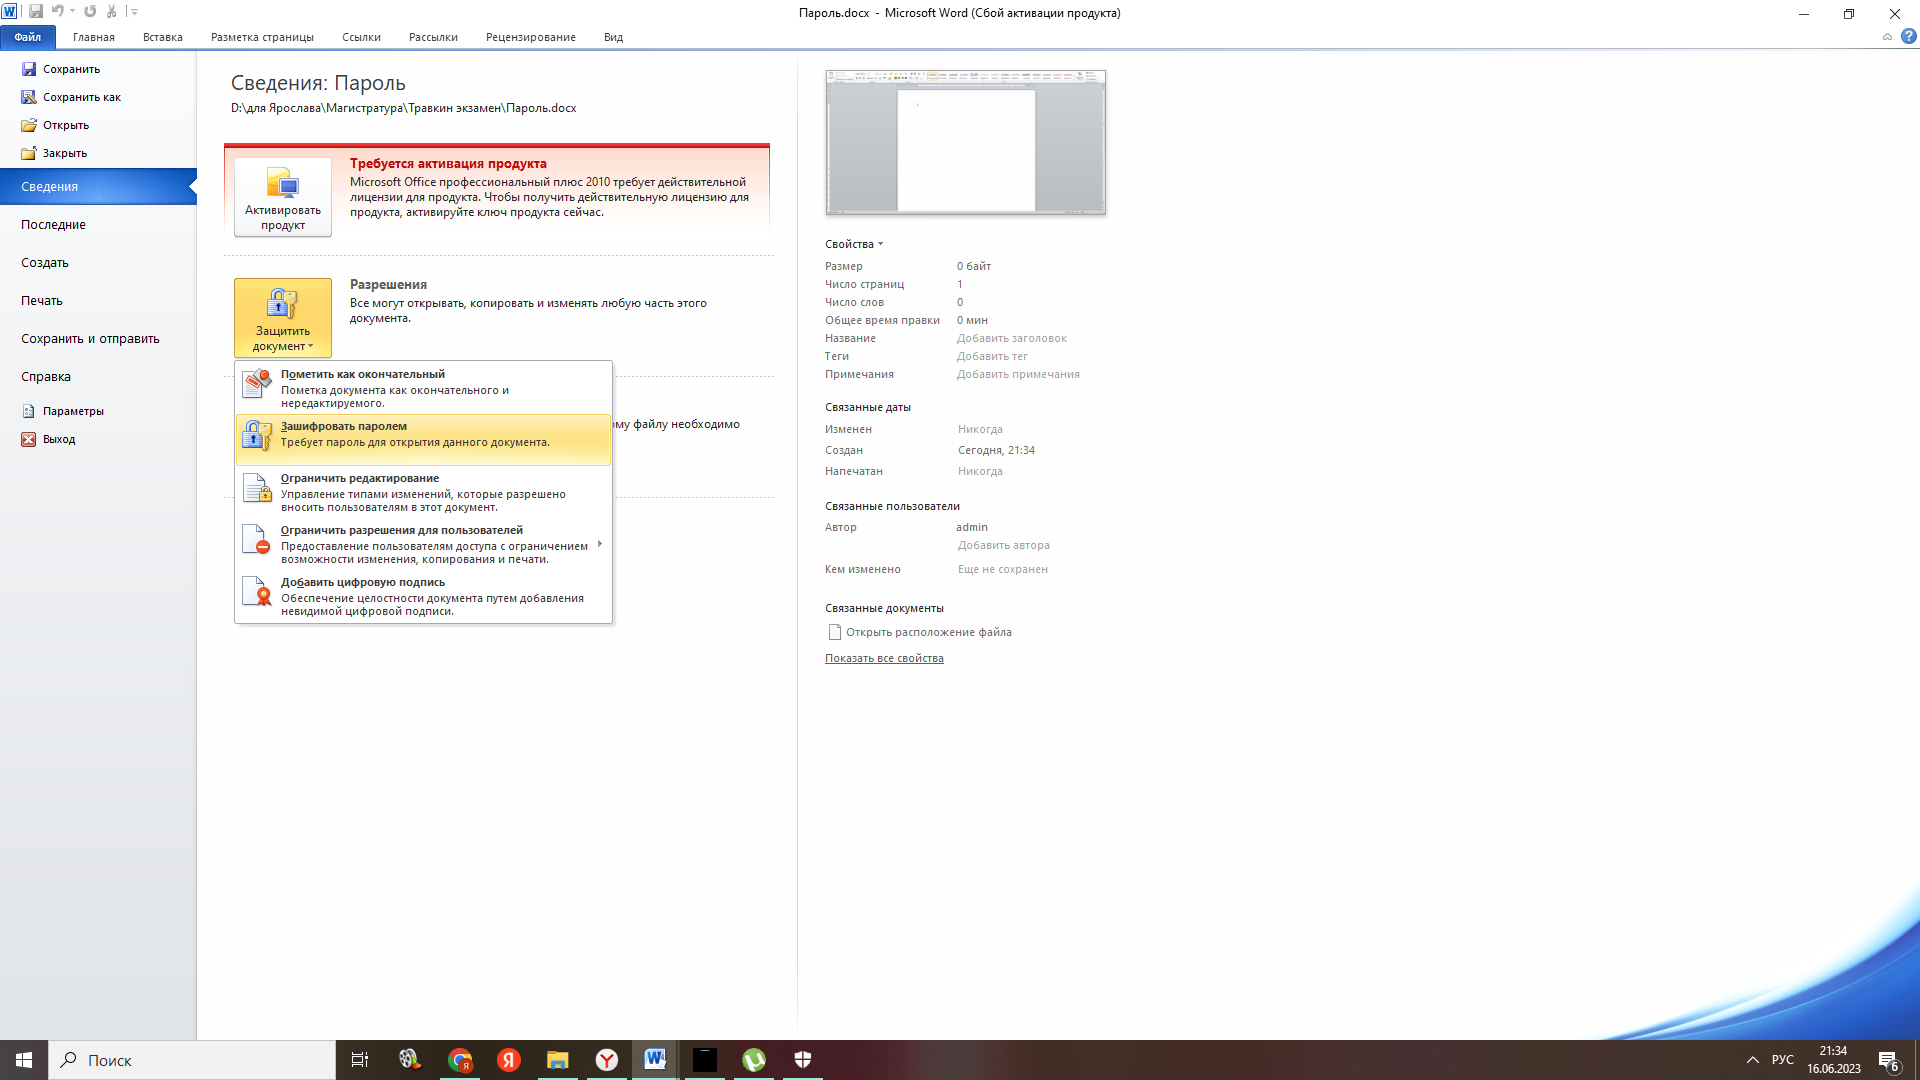The width and height of the screenshot is (1920, 1080).
Task: Click Добавить тег field
Action: (x=992, y=356)
